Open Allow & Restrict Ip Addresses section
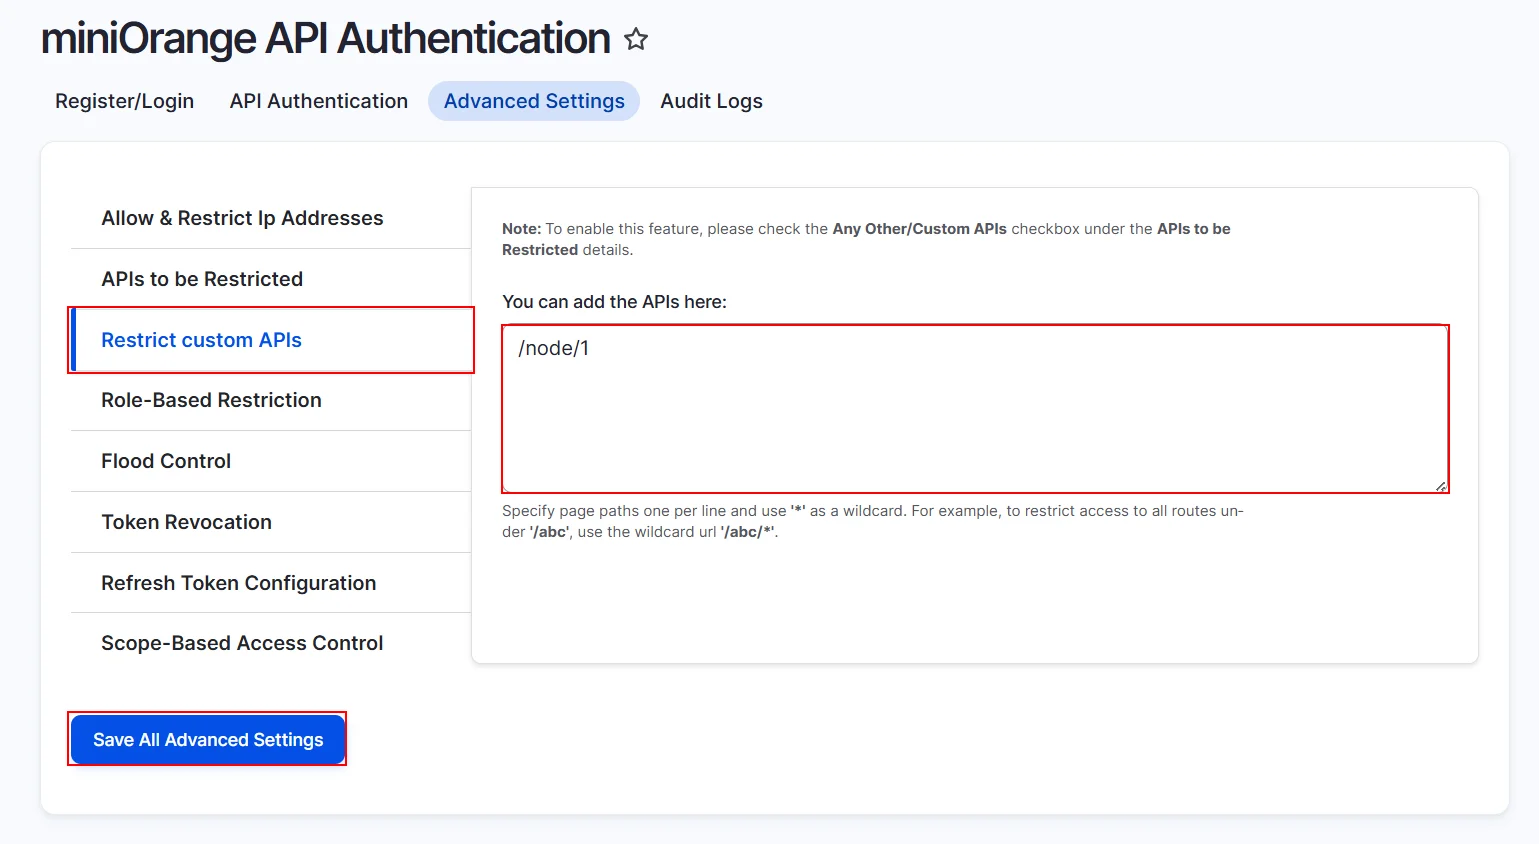Screen dimensions: 1539x844 [242, 218]
